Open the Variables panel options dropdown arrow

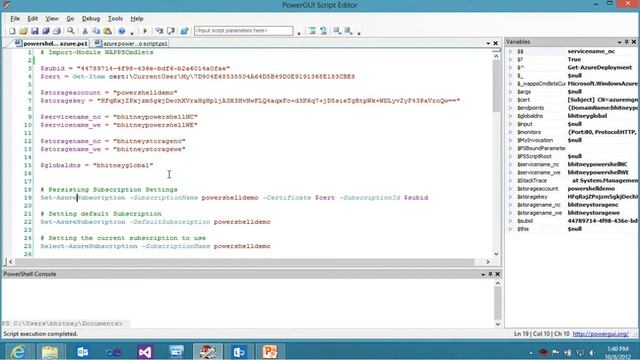coord(619,42)
